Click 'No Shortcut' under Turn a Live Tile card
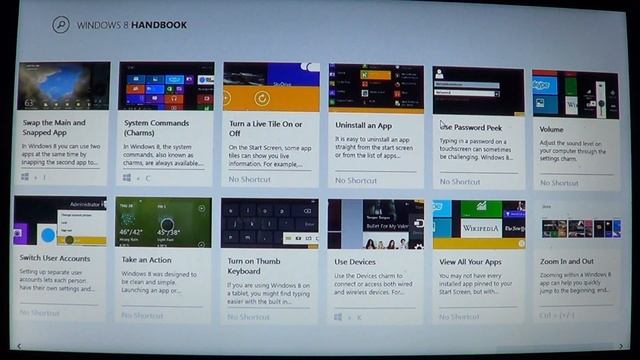The height and width of the screenshot is (360, 640). pos(249,179)
